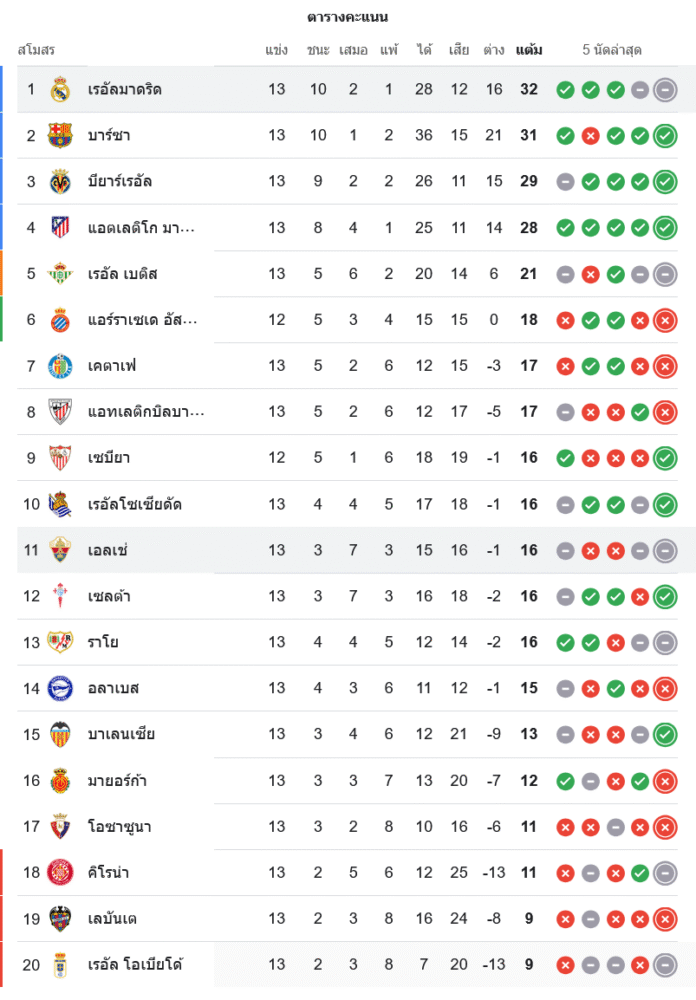
Task: Click the Getafe crest in 7th place
Action: [60, 365]
